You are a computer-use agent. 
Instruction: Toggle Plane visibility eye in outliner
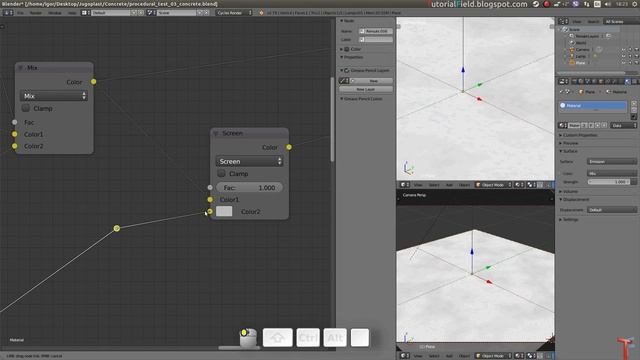coord(623,62)
